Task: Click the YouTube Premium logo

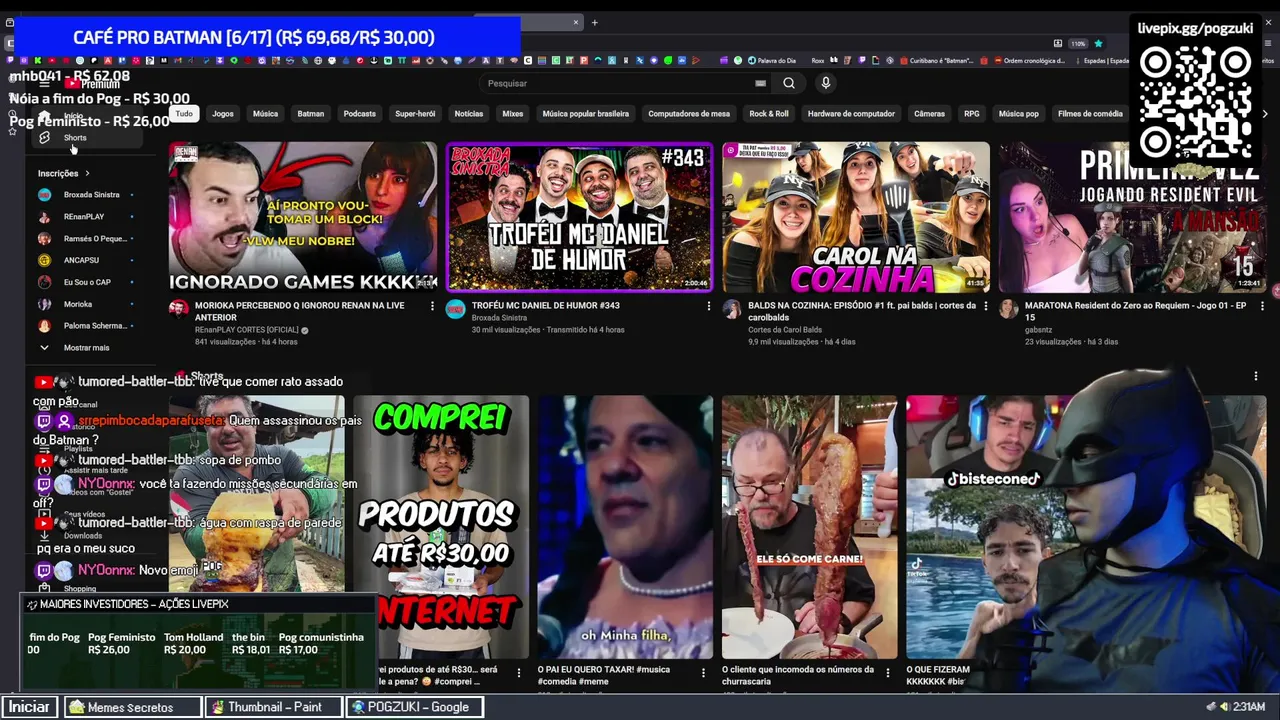Action: click(92, 84)
